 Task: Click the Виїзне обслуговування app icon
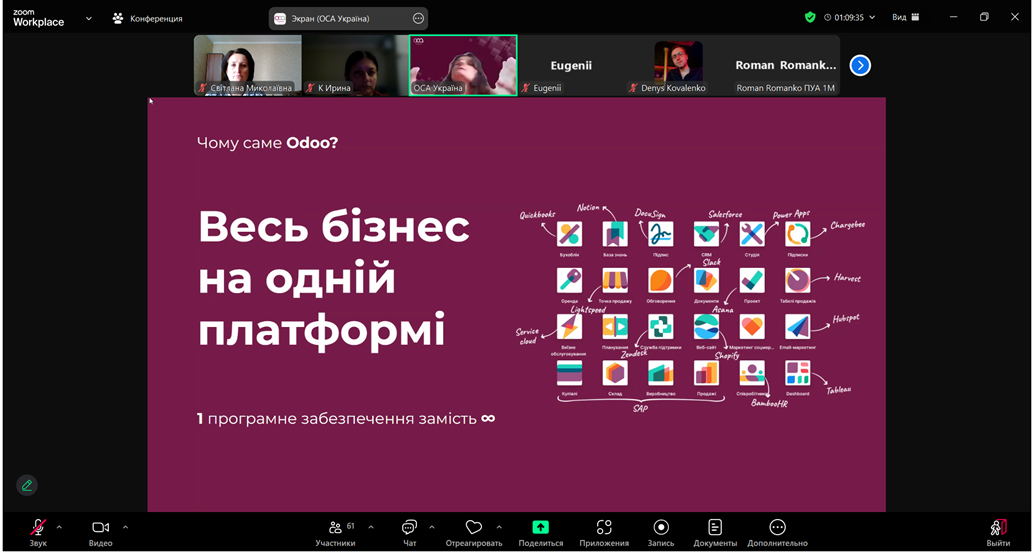tap(569, 326)
